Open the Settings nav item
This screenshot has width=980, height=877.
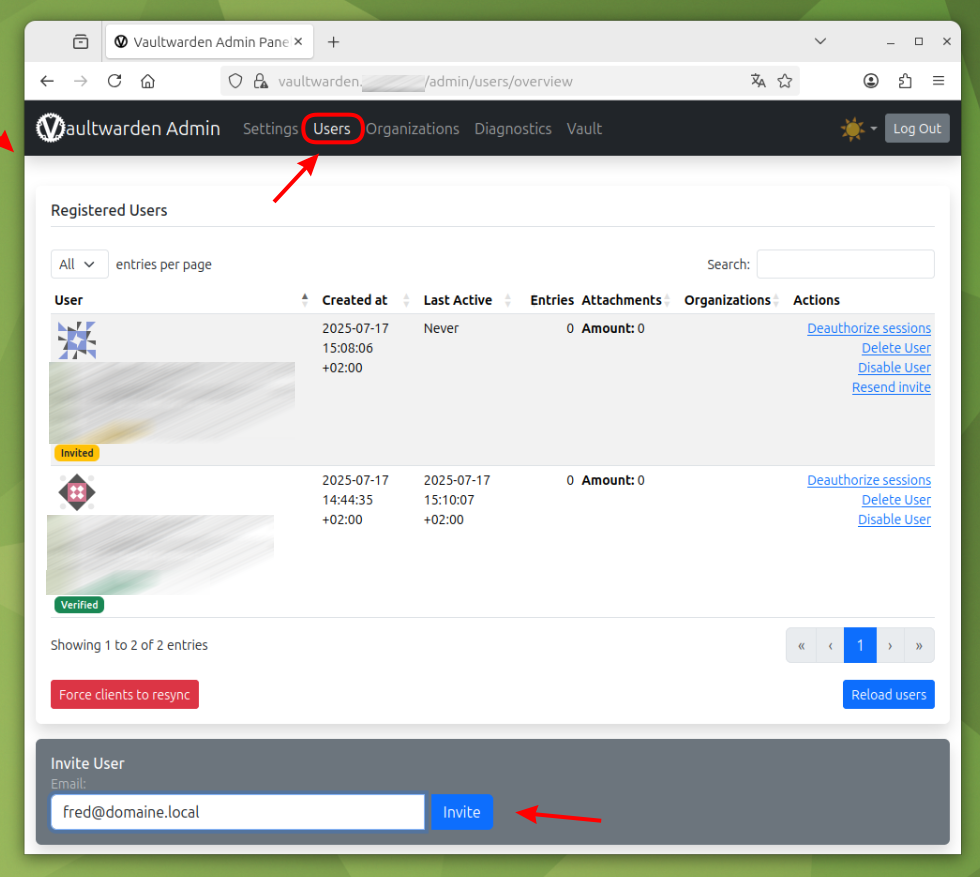271,129
